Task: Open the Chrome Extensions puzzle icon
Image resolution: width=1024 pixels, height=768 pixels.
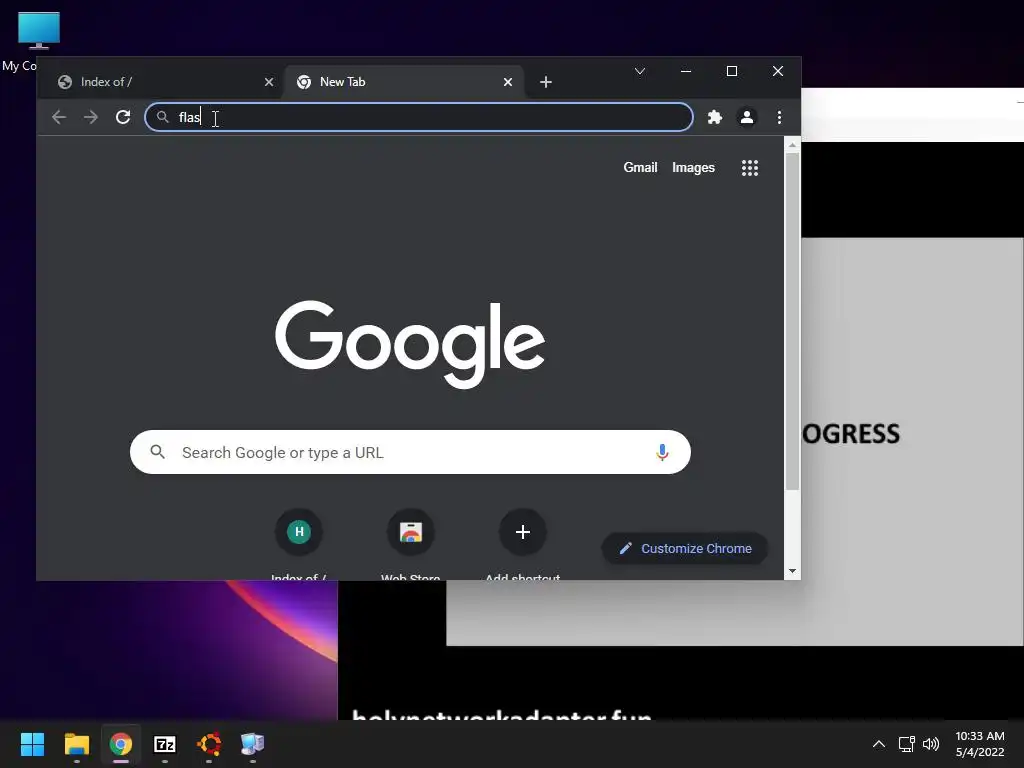Action: [715, 117]
